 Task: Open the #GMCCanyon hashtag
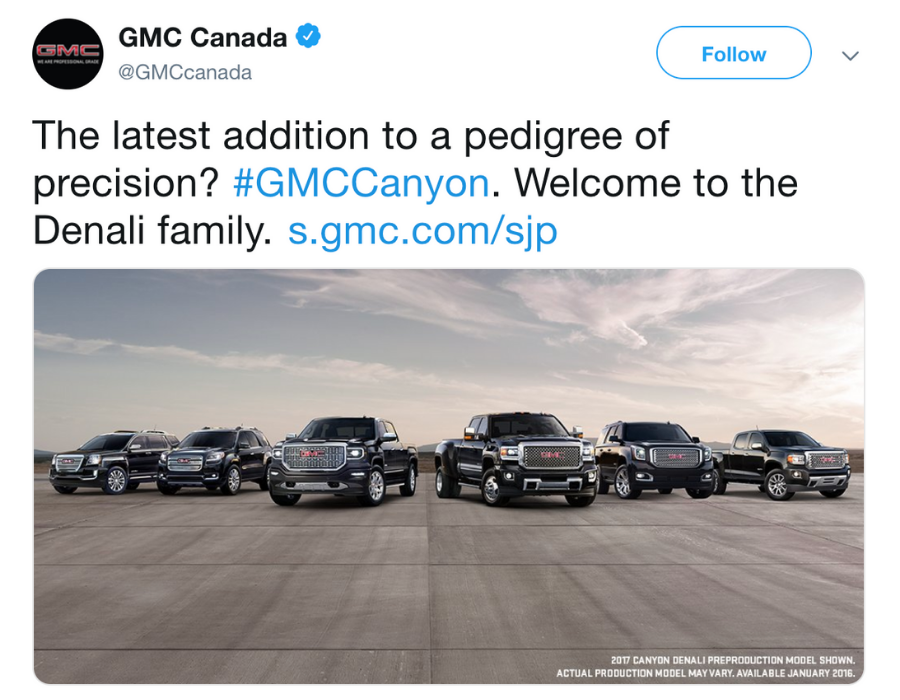point(362,183)
